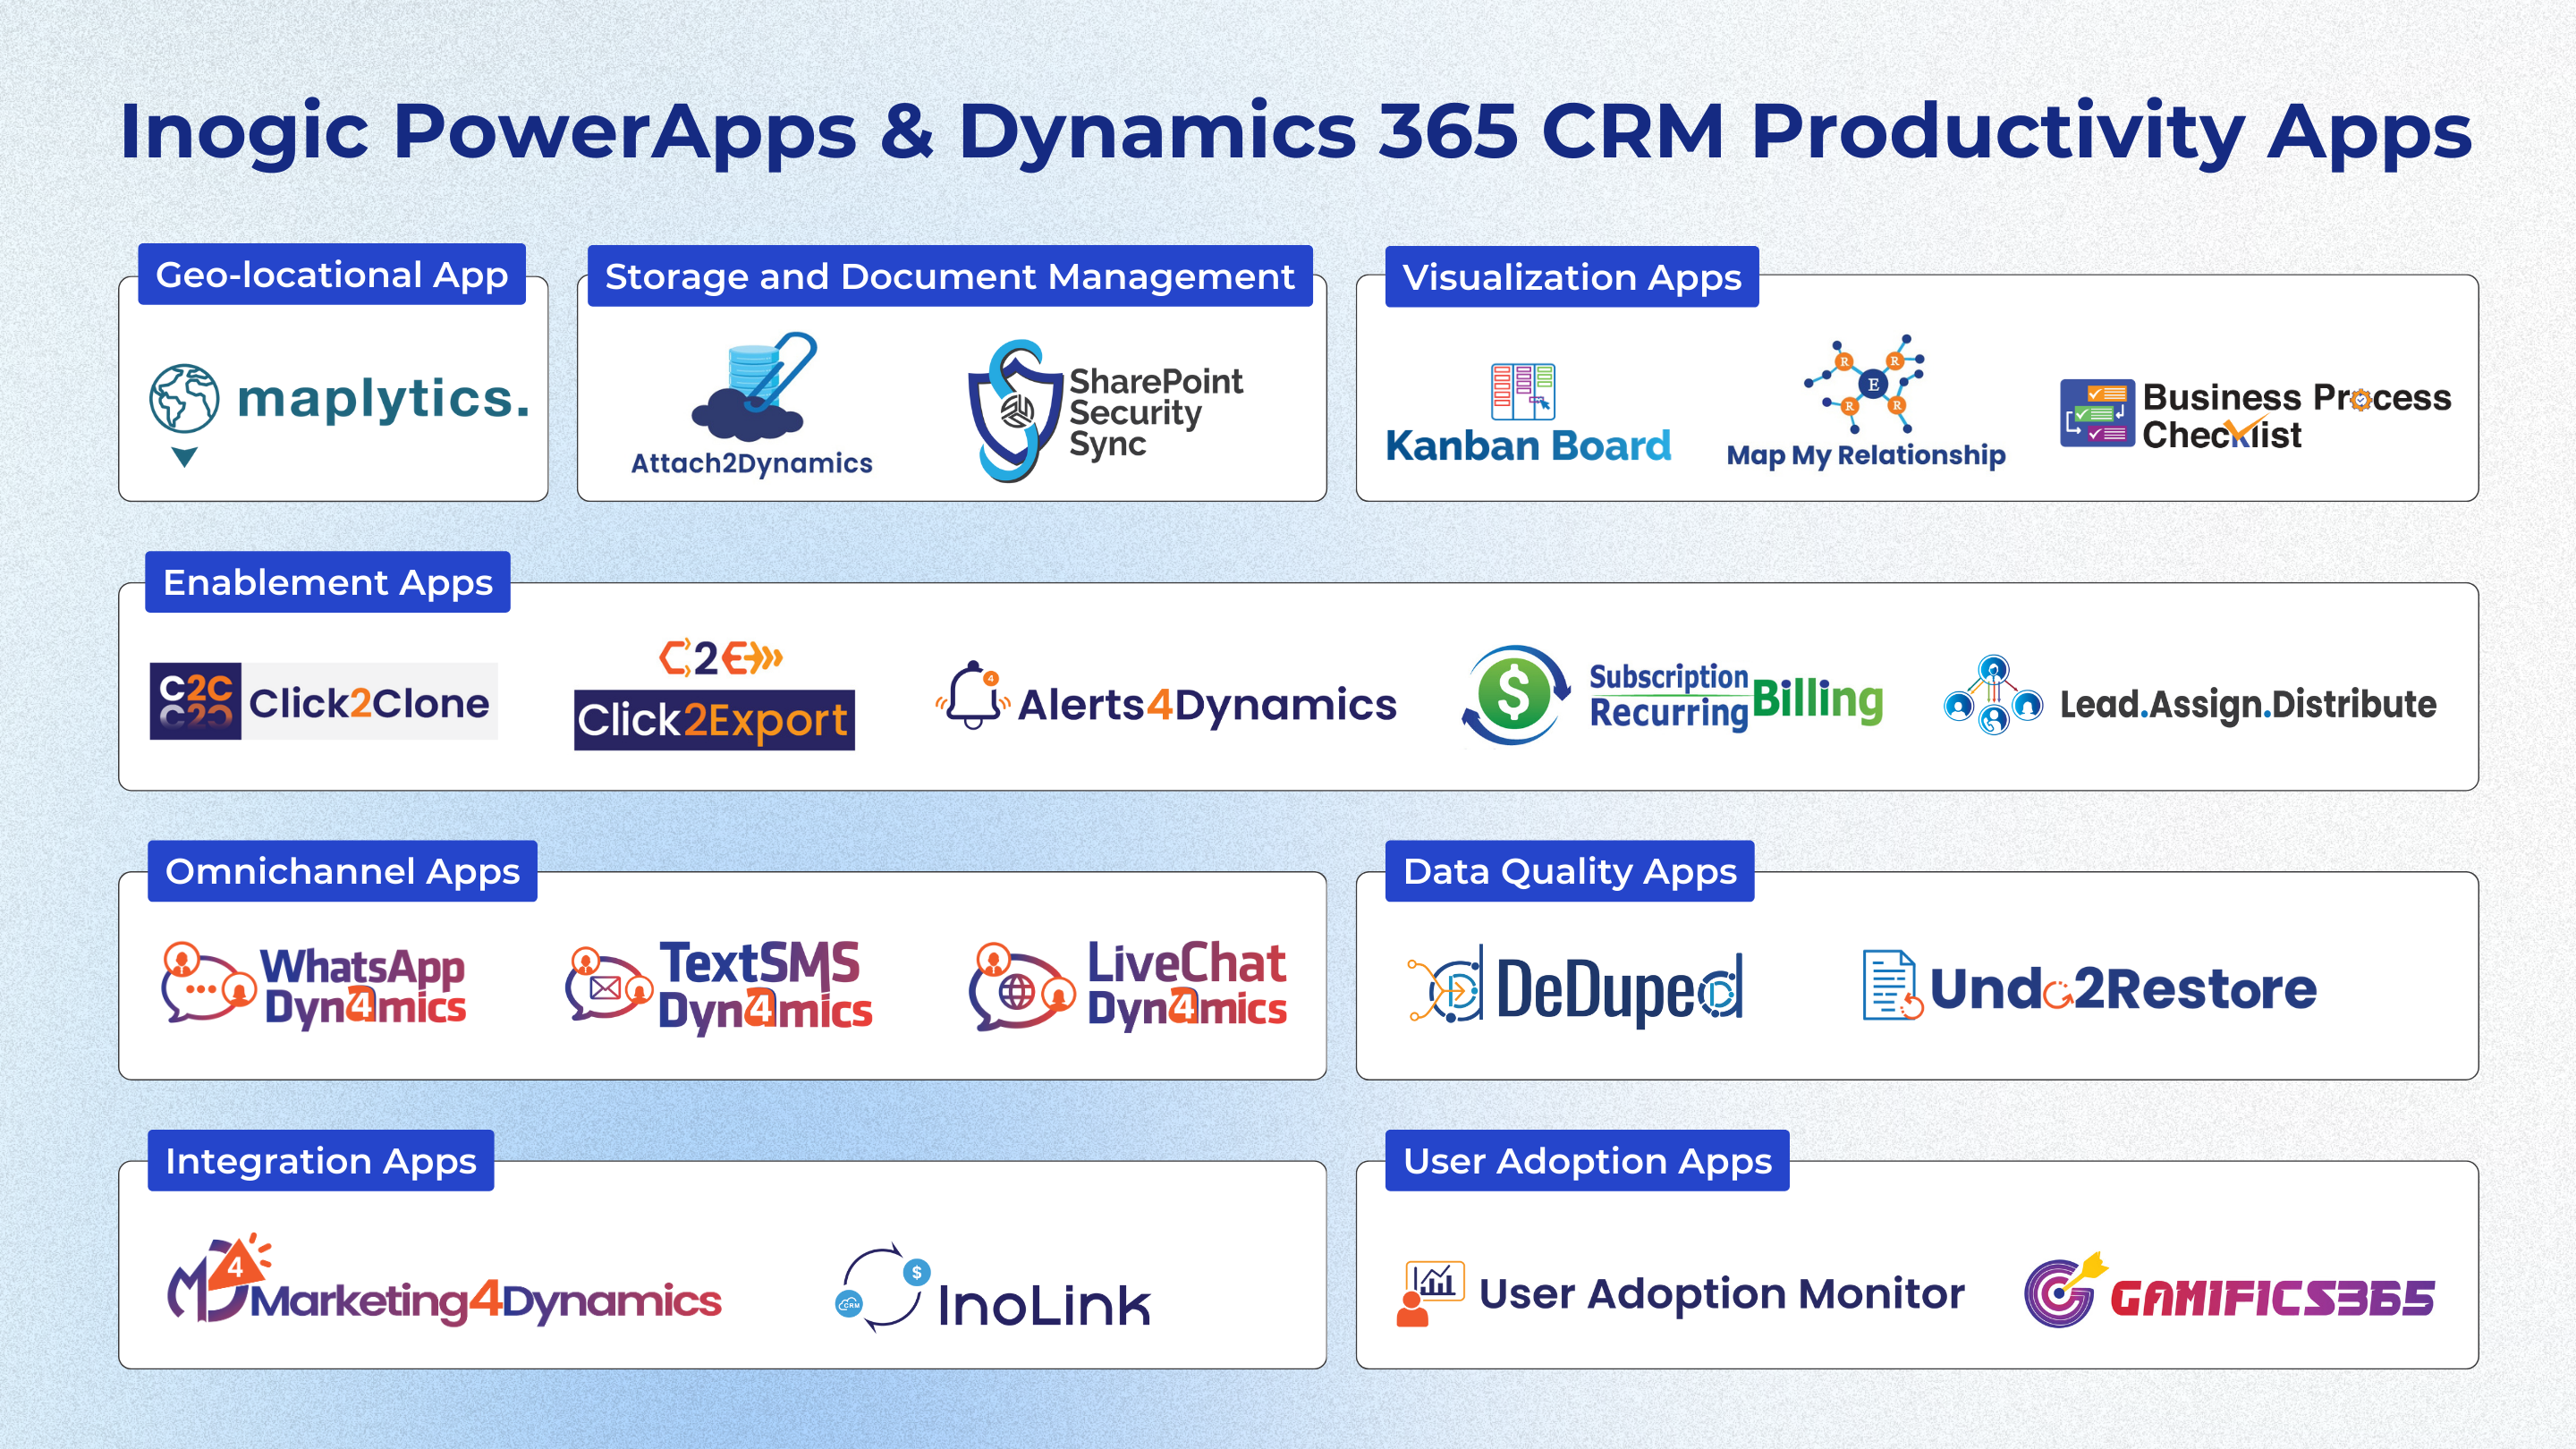Open the Attach2Dynamics text link
The width and height of the screenshot is (2576, 1449).
coord(752,463)
